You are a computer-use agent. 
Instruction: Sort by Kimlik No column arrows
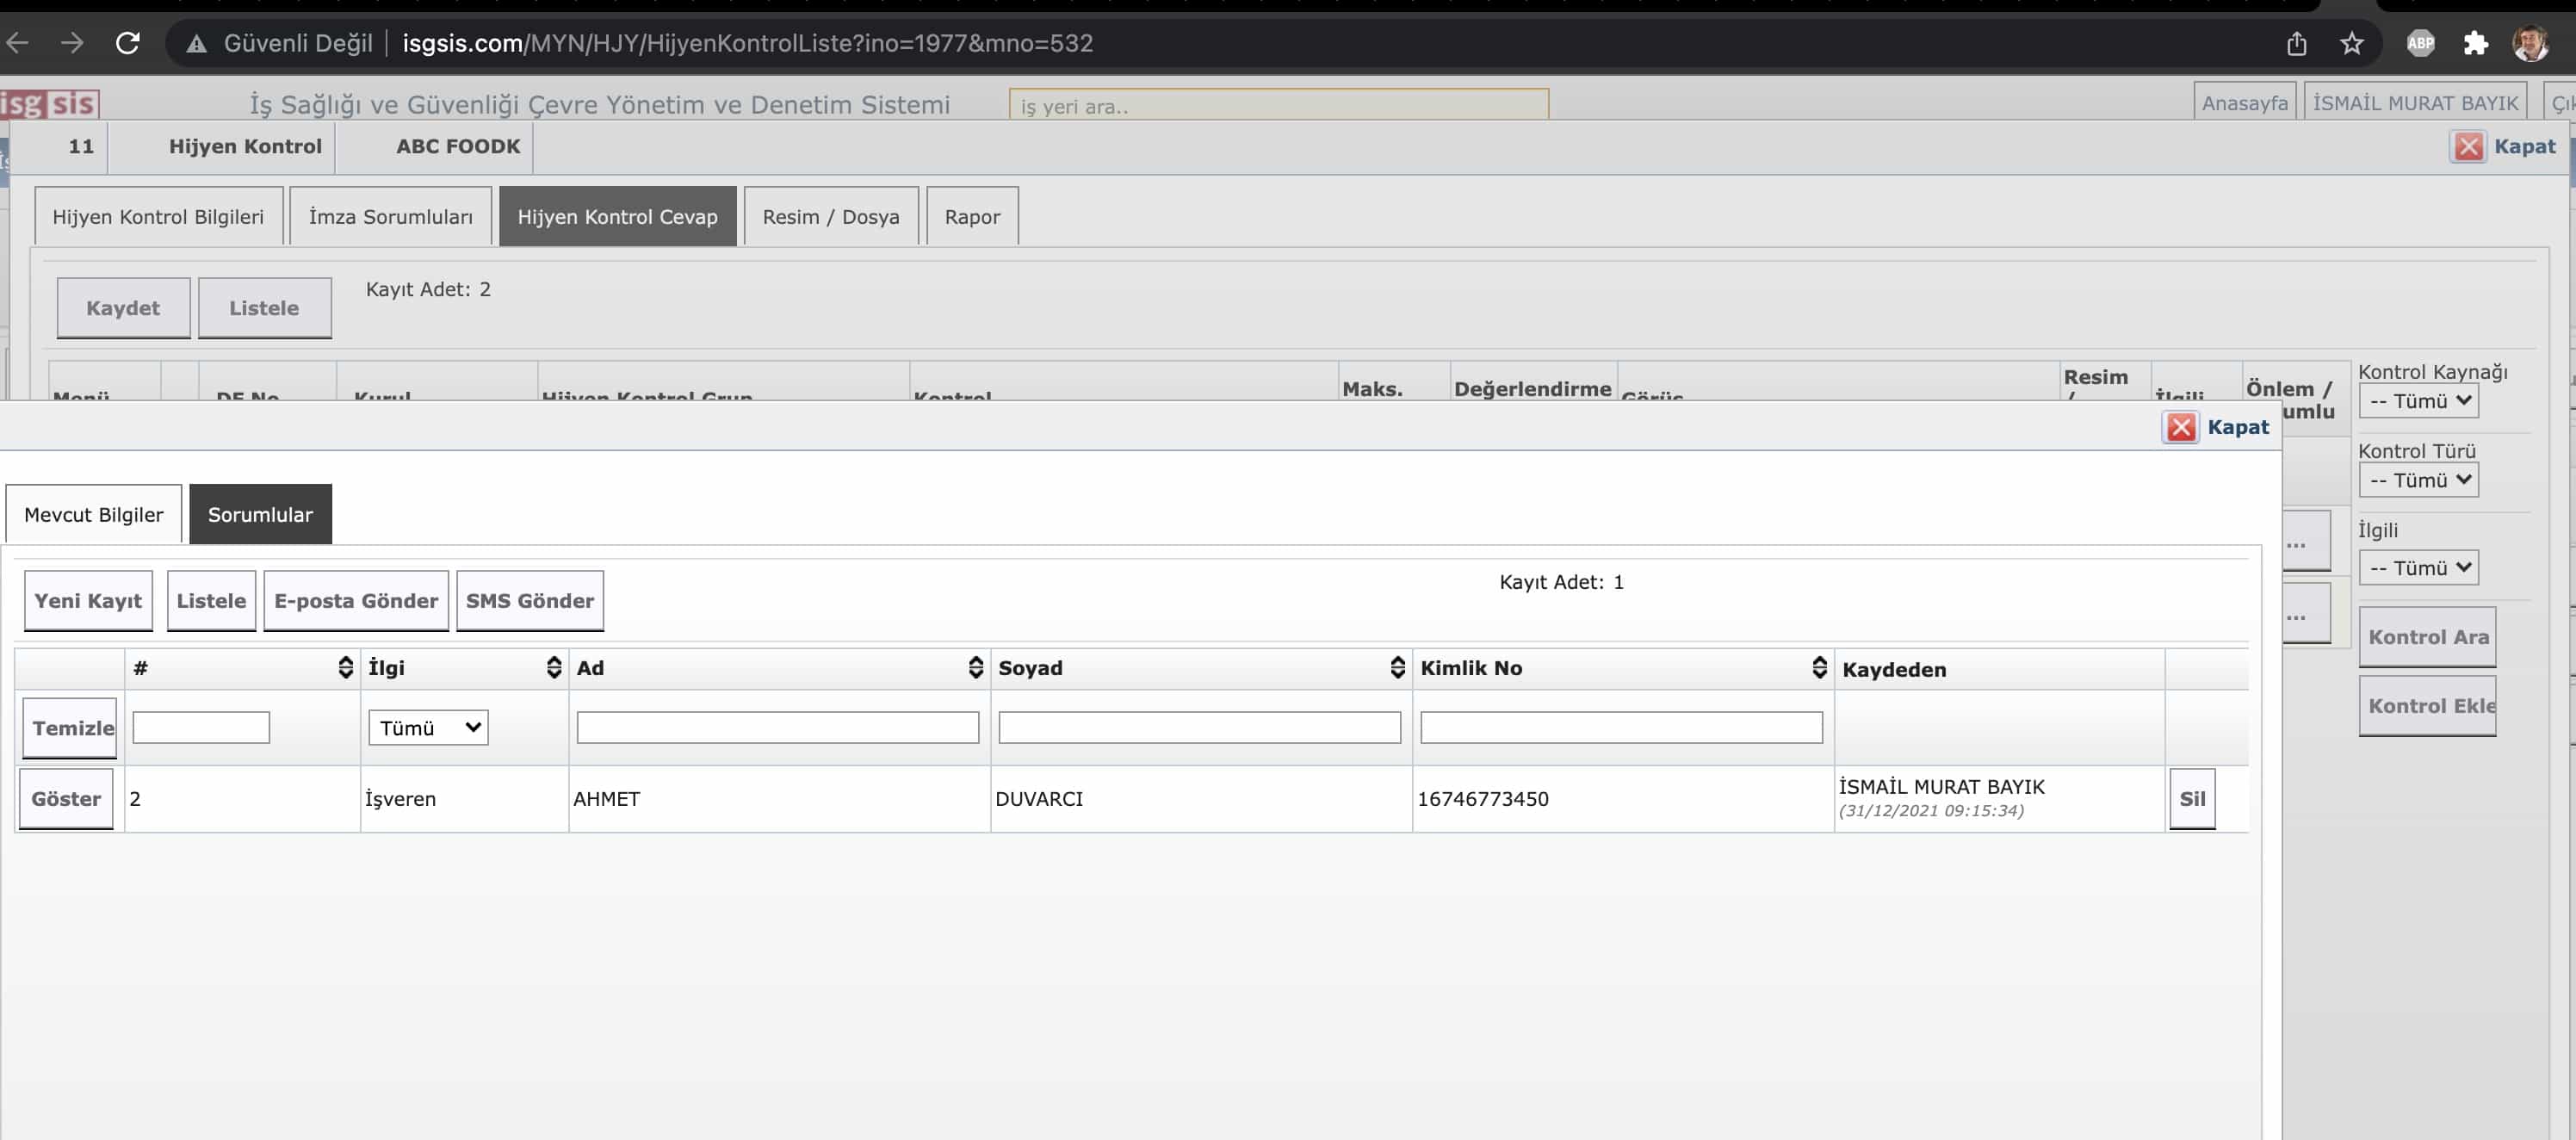click(x=1819, y=668)
